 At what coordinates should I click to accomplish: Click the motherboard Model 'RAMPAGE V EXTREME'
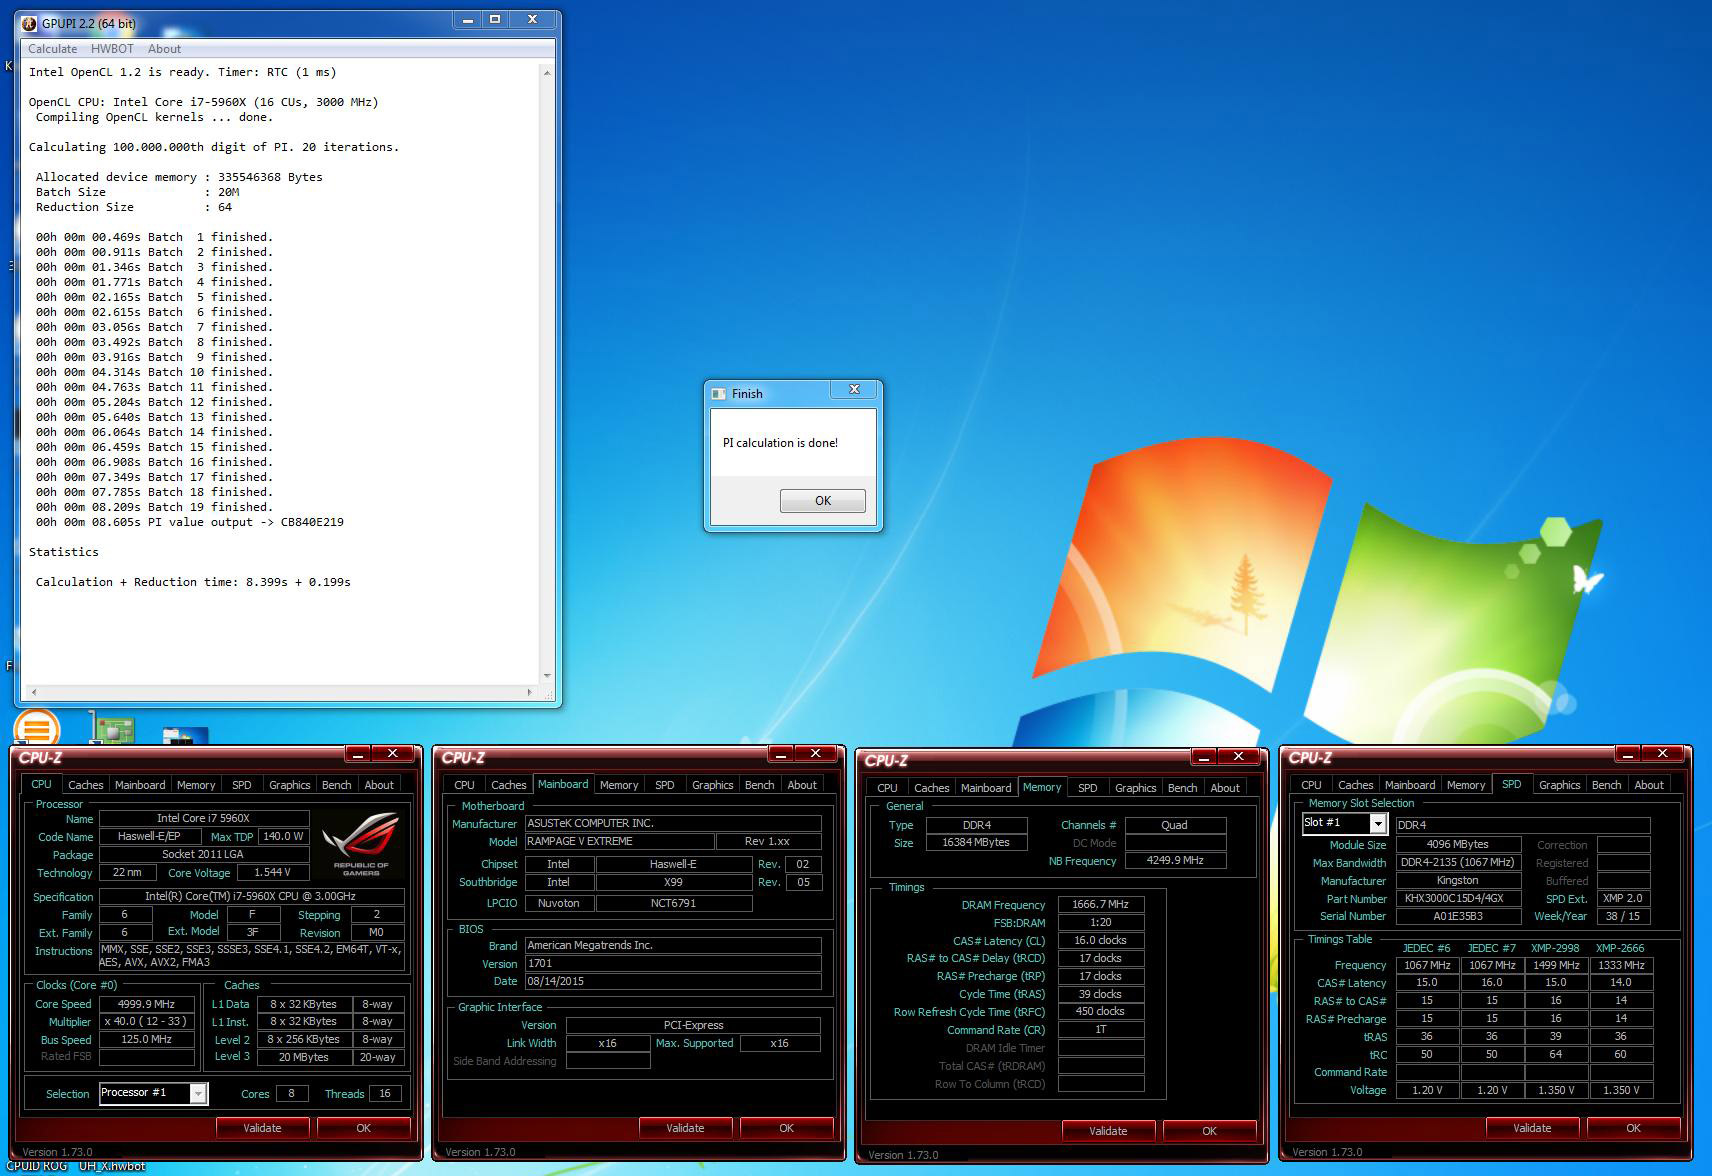620,842
